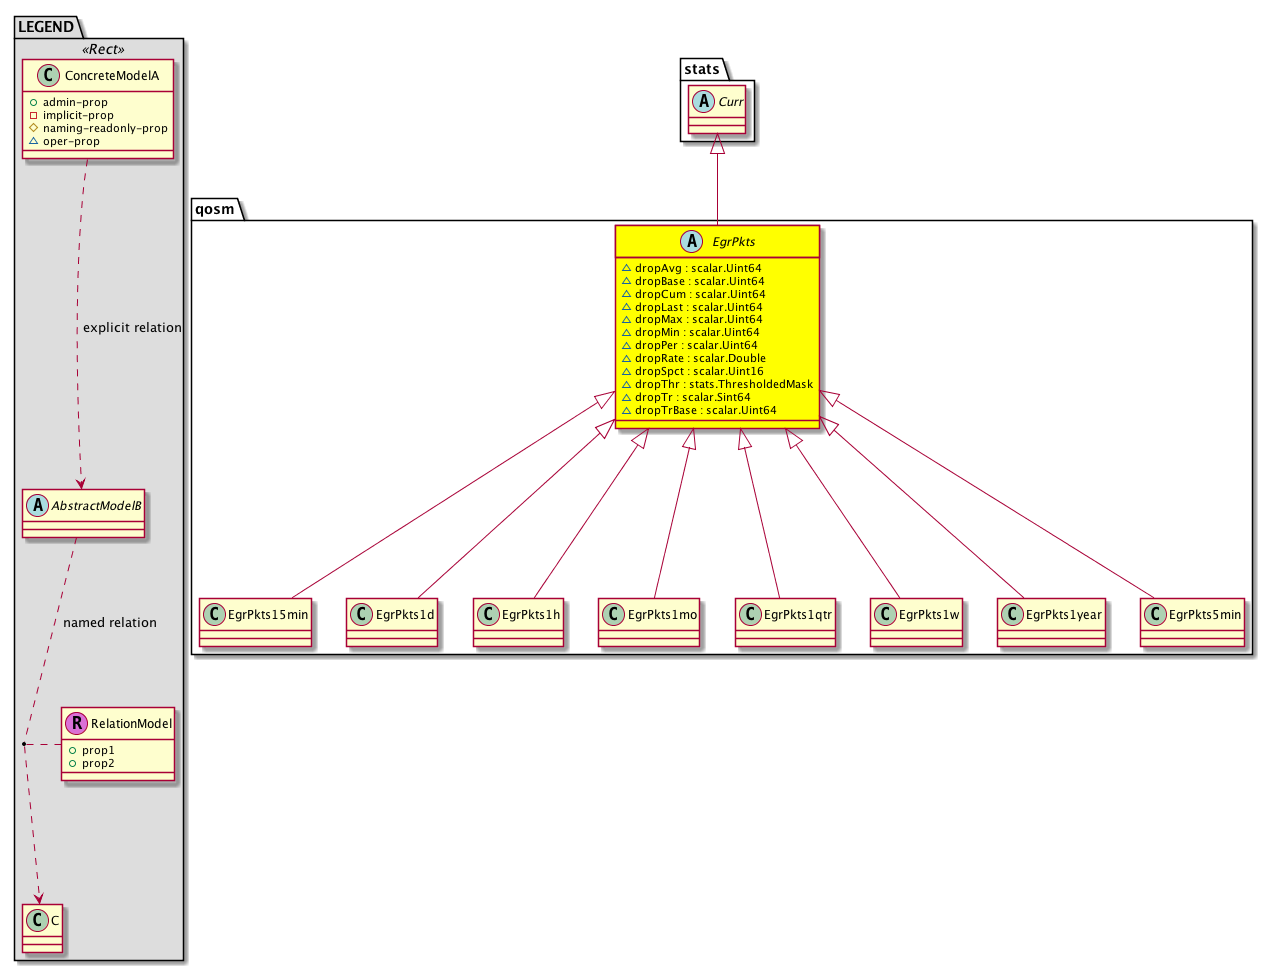Screen dimensions: 1273x971
Task: Select the naming-readonly-prop entry in ConcreteModelA
Action: (105, 128)
